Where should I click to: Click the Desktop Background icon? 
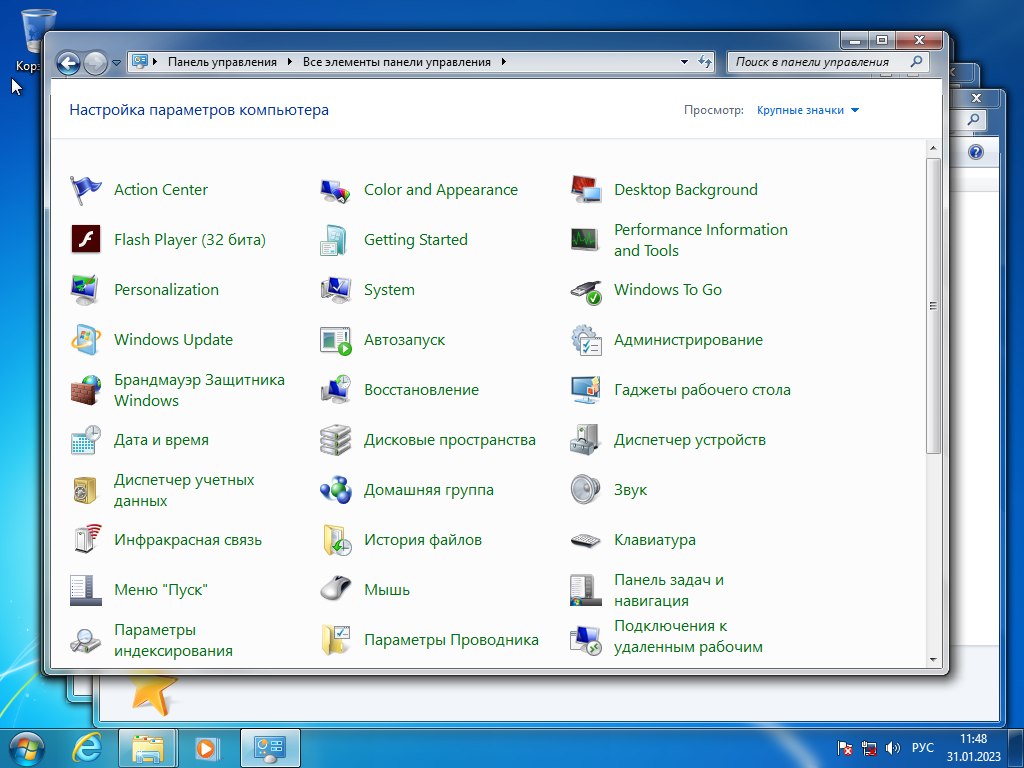[x=586, y=190]
